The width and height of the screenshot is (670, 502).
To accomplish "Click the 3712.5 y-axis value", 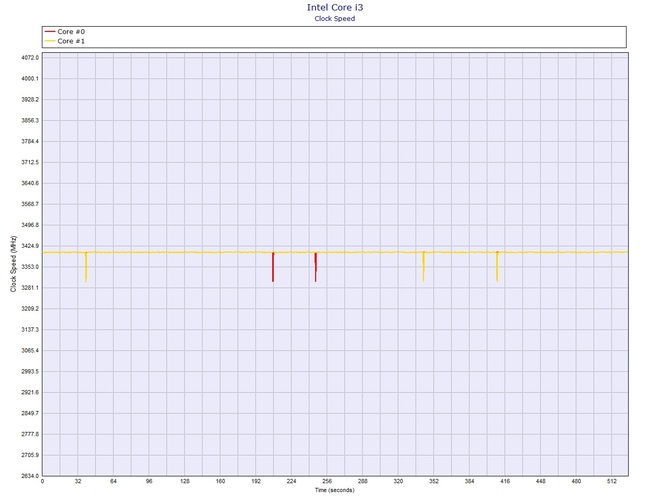I will (x=30, y=162).
